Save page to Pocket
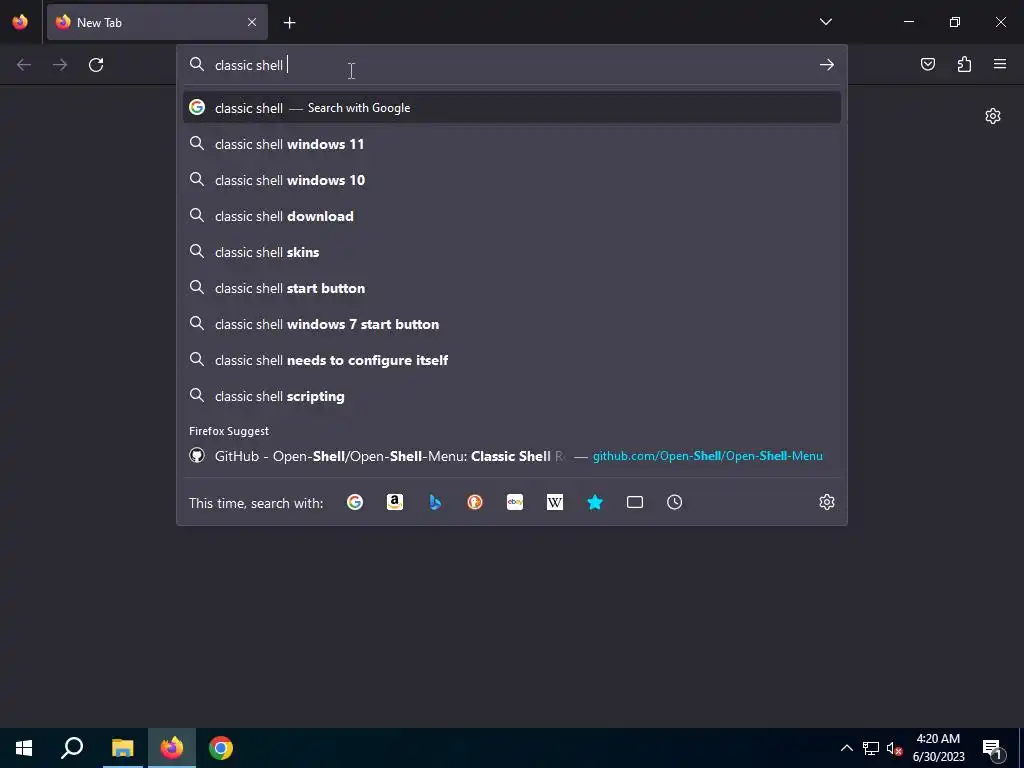The width and height of the screenshot is (1024, 768). [x=927, y=64]
